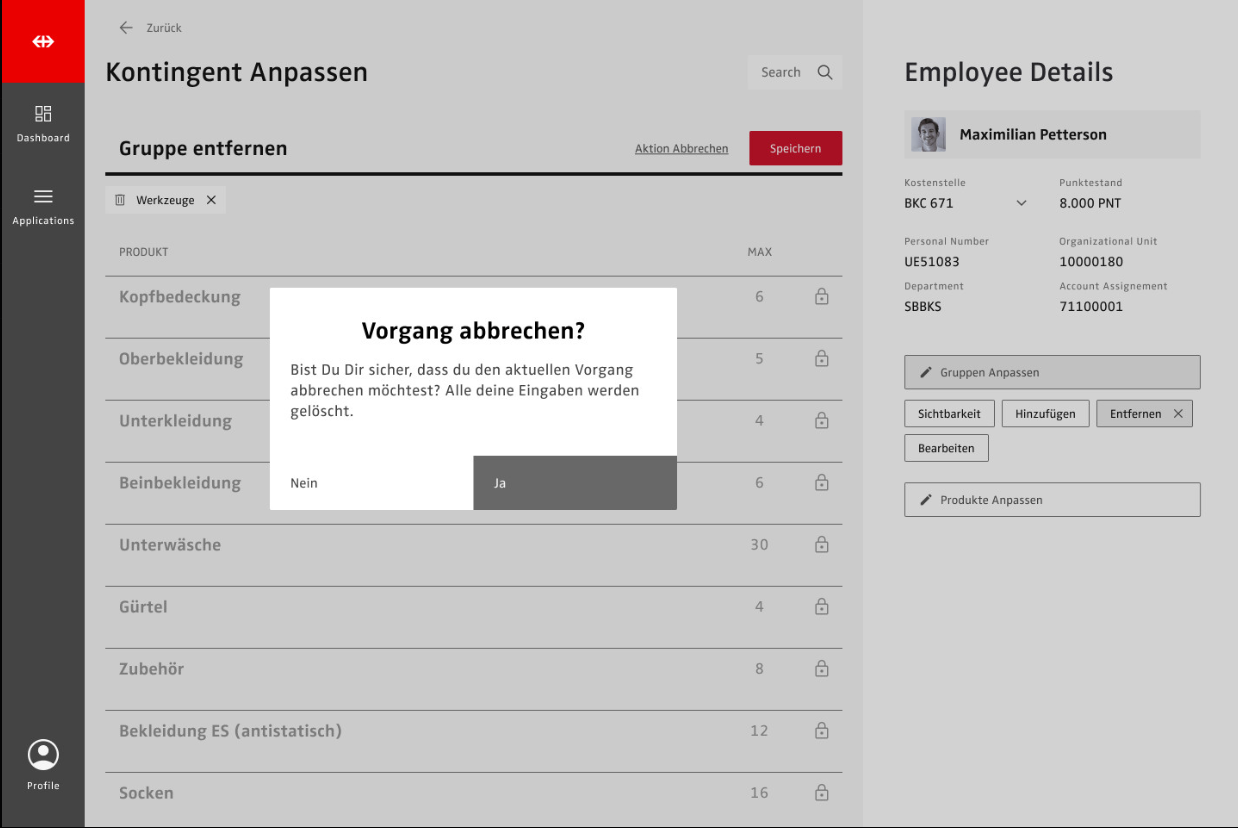Image resolution: width=1238 pixels, height=828 pixels.
Task: Remove the Werkzeuge chip via its X
Action: coord(211,200)
